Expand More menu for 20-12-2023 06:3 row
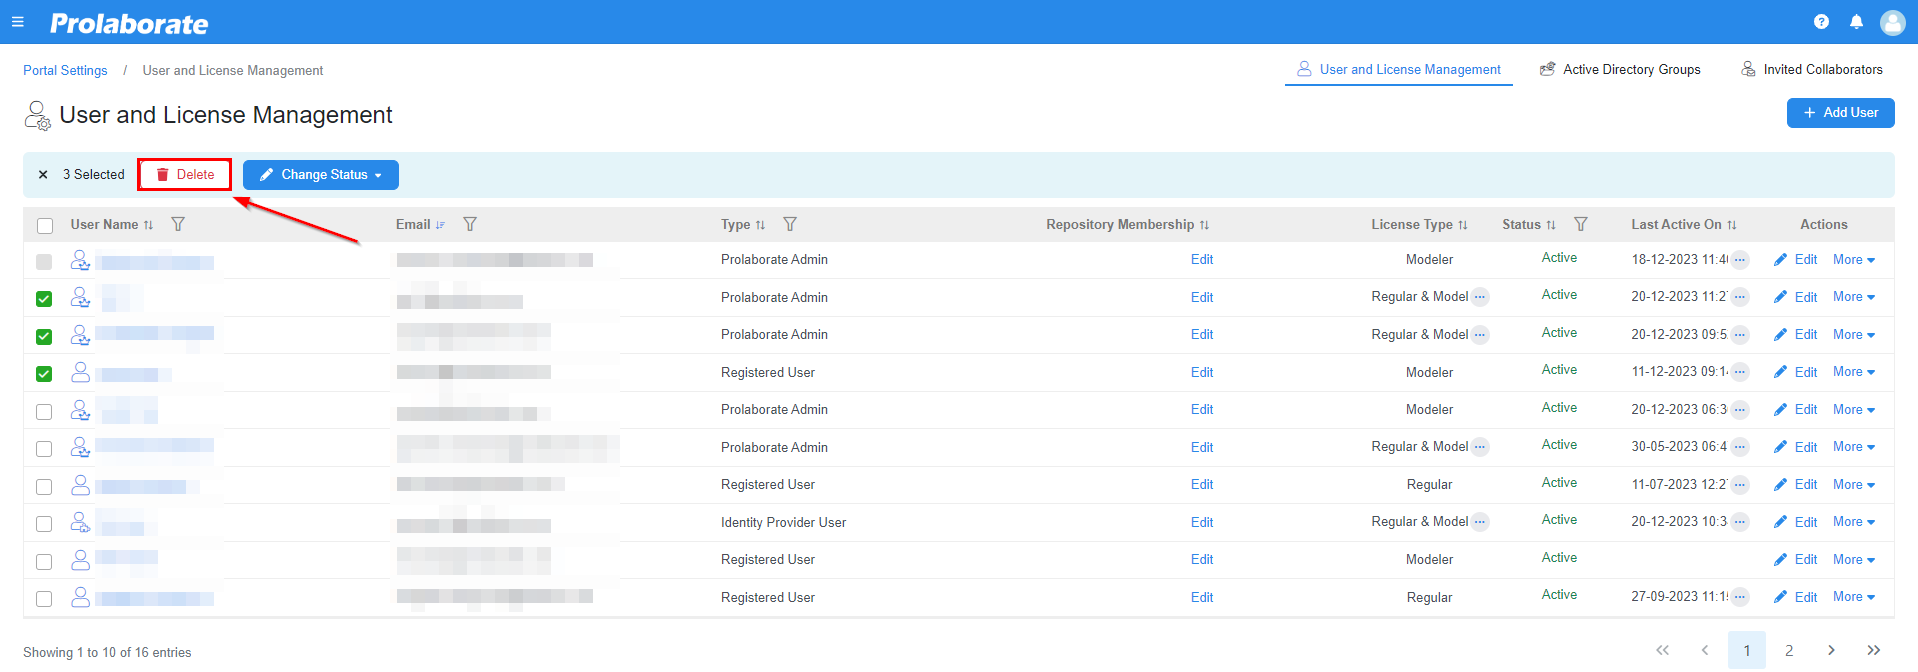This screenshot has width=1918, height=672. (x=1854, y=410)
